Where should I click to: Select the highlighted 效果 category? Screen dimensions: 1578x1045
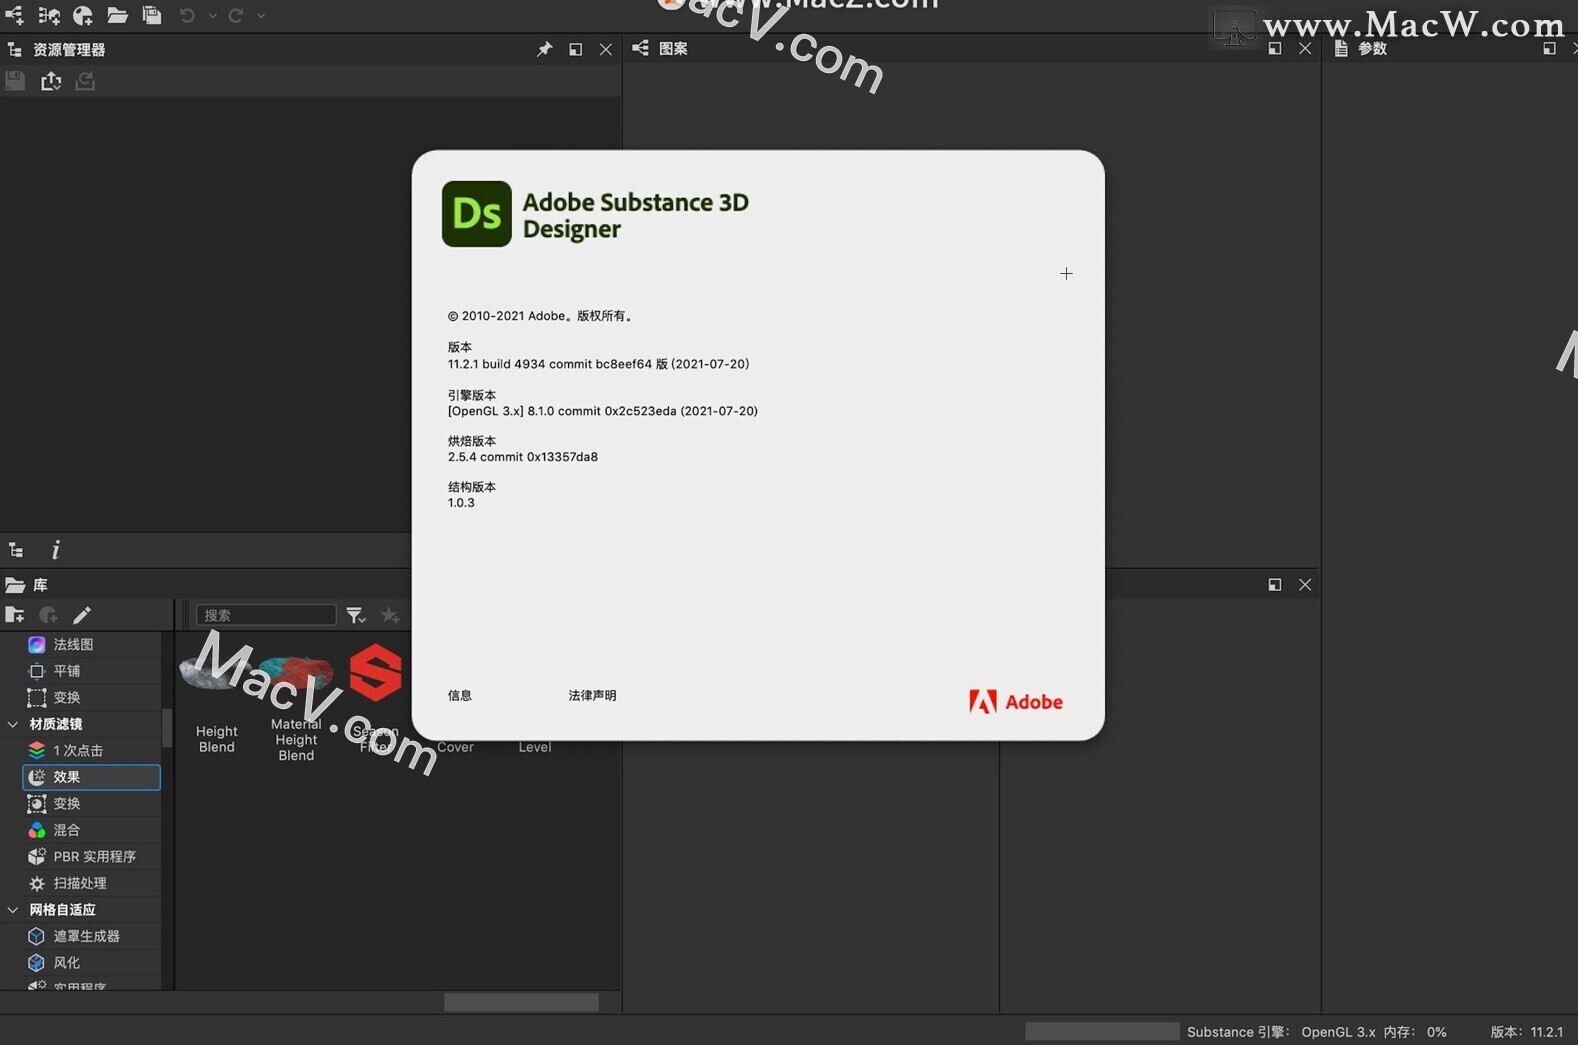pos(91,777)
